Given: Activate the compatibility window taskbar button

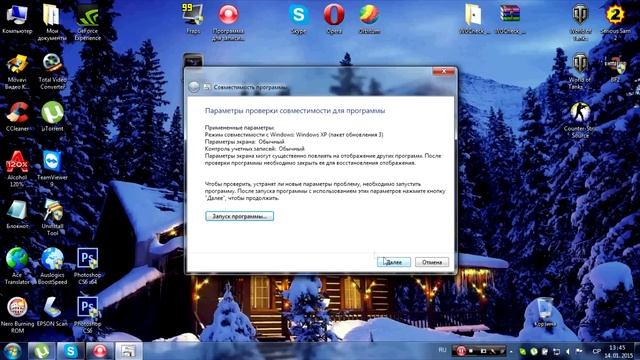Looking at the screenshot, I should (129, 351).
